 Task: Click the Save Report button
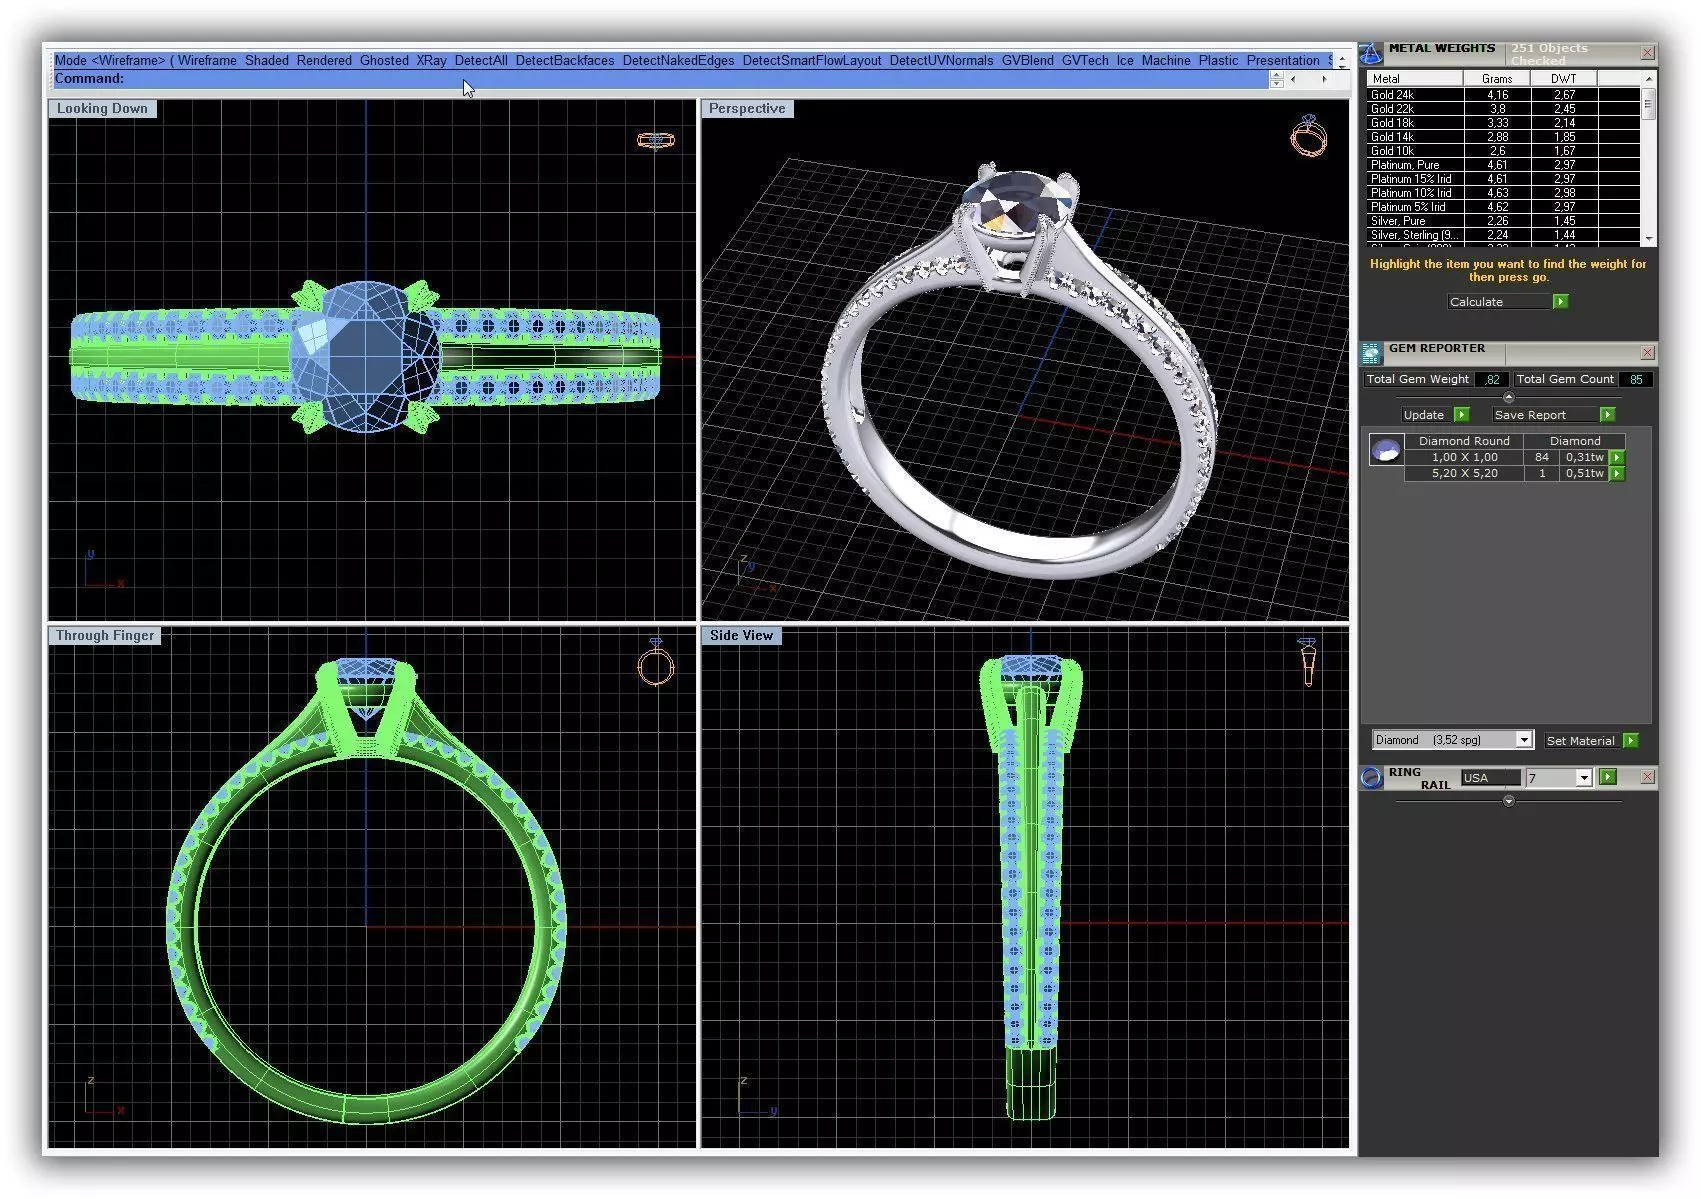[x=1545, y=414]
